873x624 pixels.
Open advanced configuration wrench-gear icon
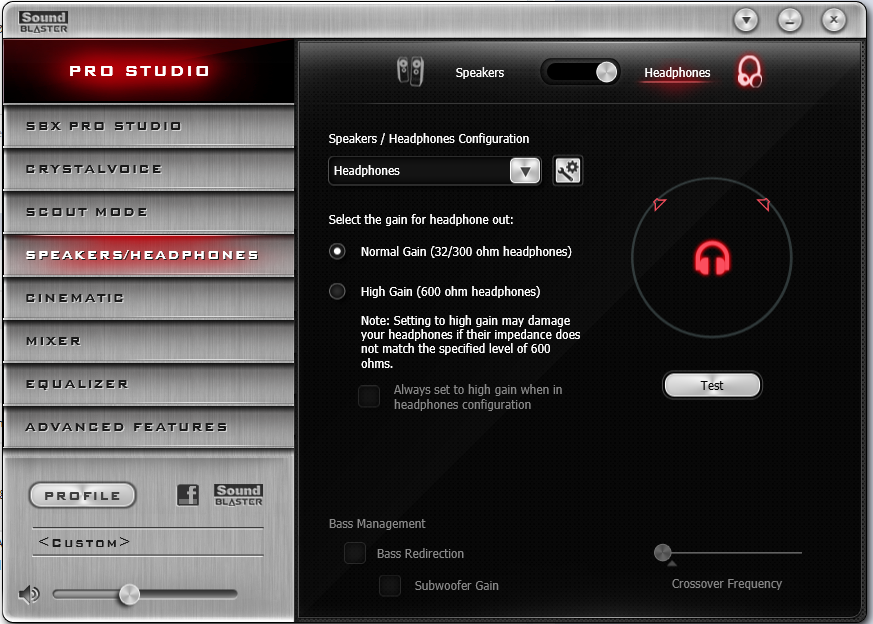[x=567, y=170]
